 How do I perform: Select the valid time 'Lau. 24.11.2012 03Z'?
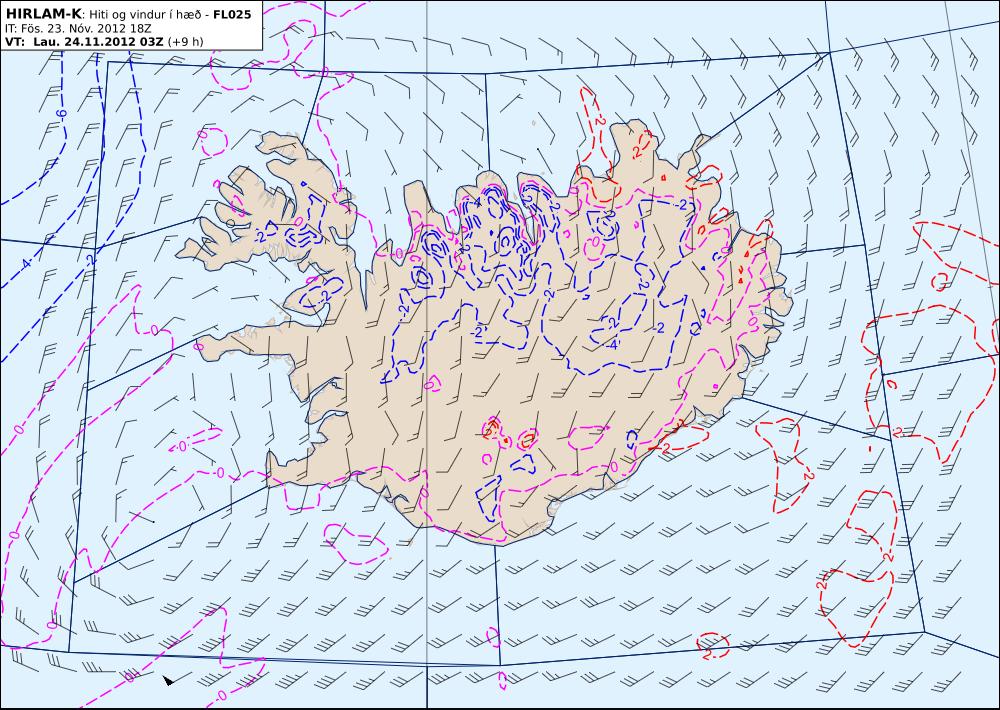[x=99, y=42]
